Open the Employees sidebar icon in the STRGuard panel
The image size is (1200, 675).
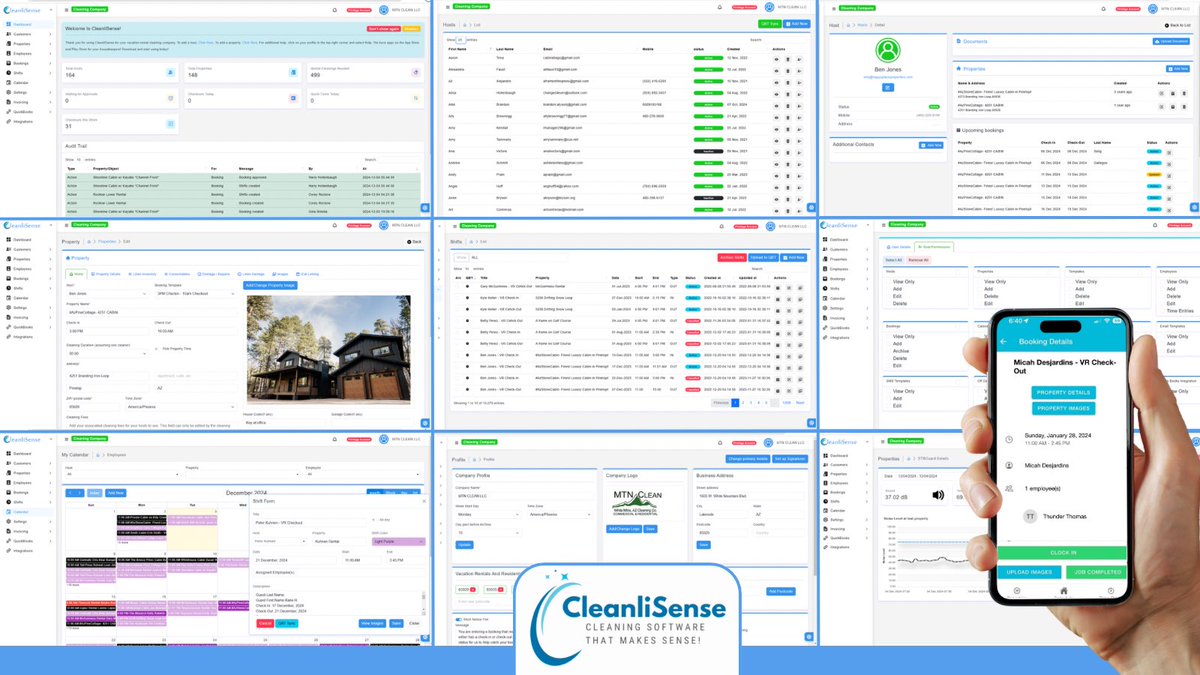point(825,483)
